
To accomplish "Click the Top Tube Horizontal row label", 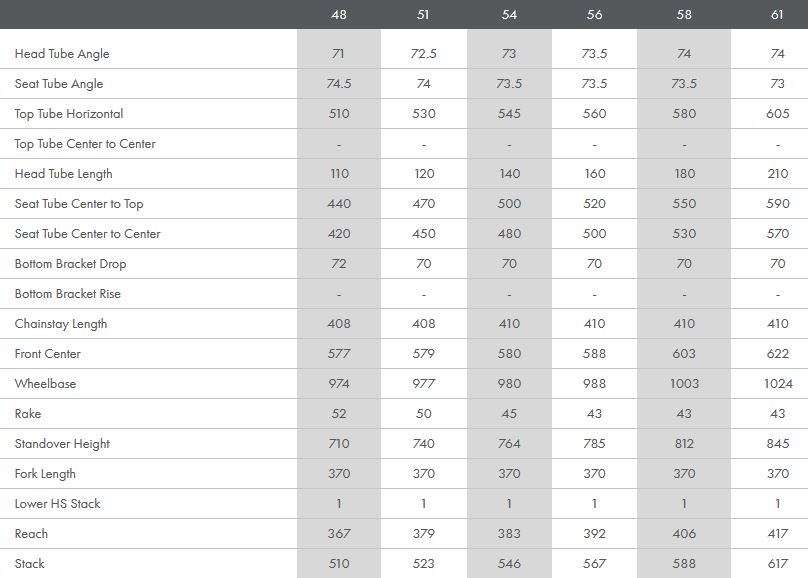I will tap(69, 114).
